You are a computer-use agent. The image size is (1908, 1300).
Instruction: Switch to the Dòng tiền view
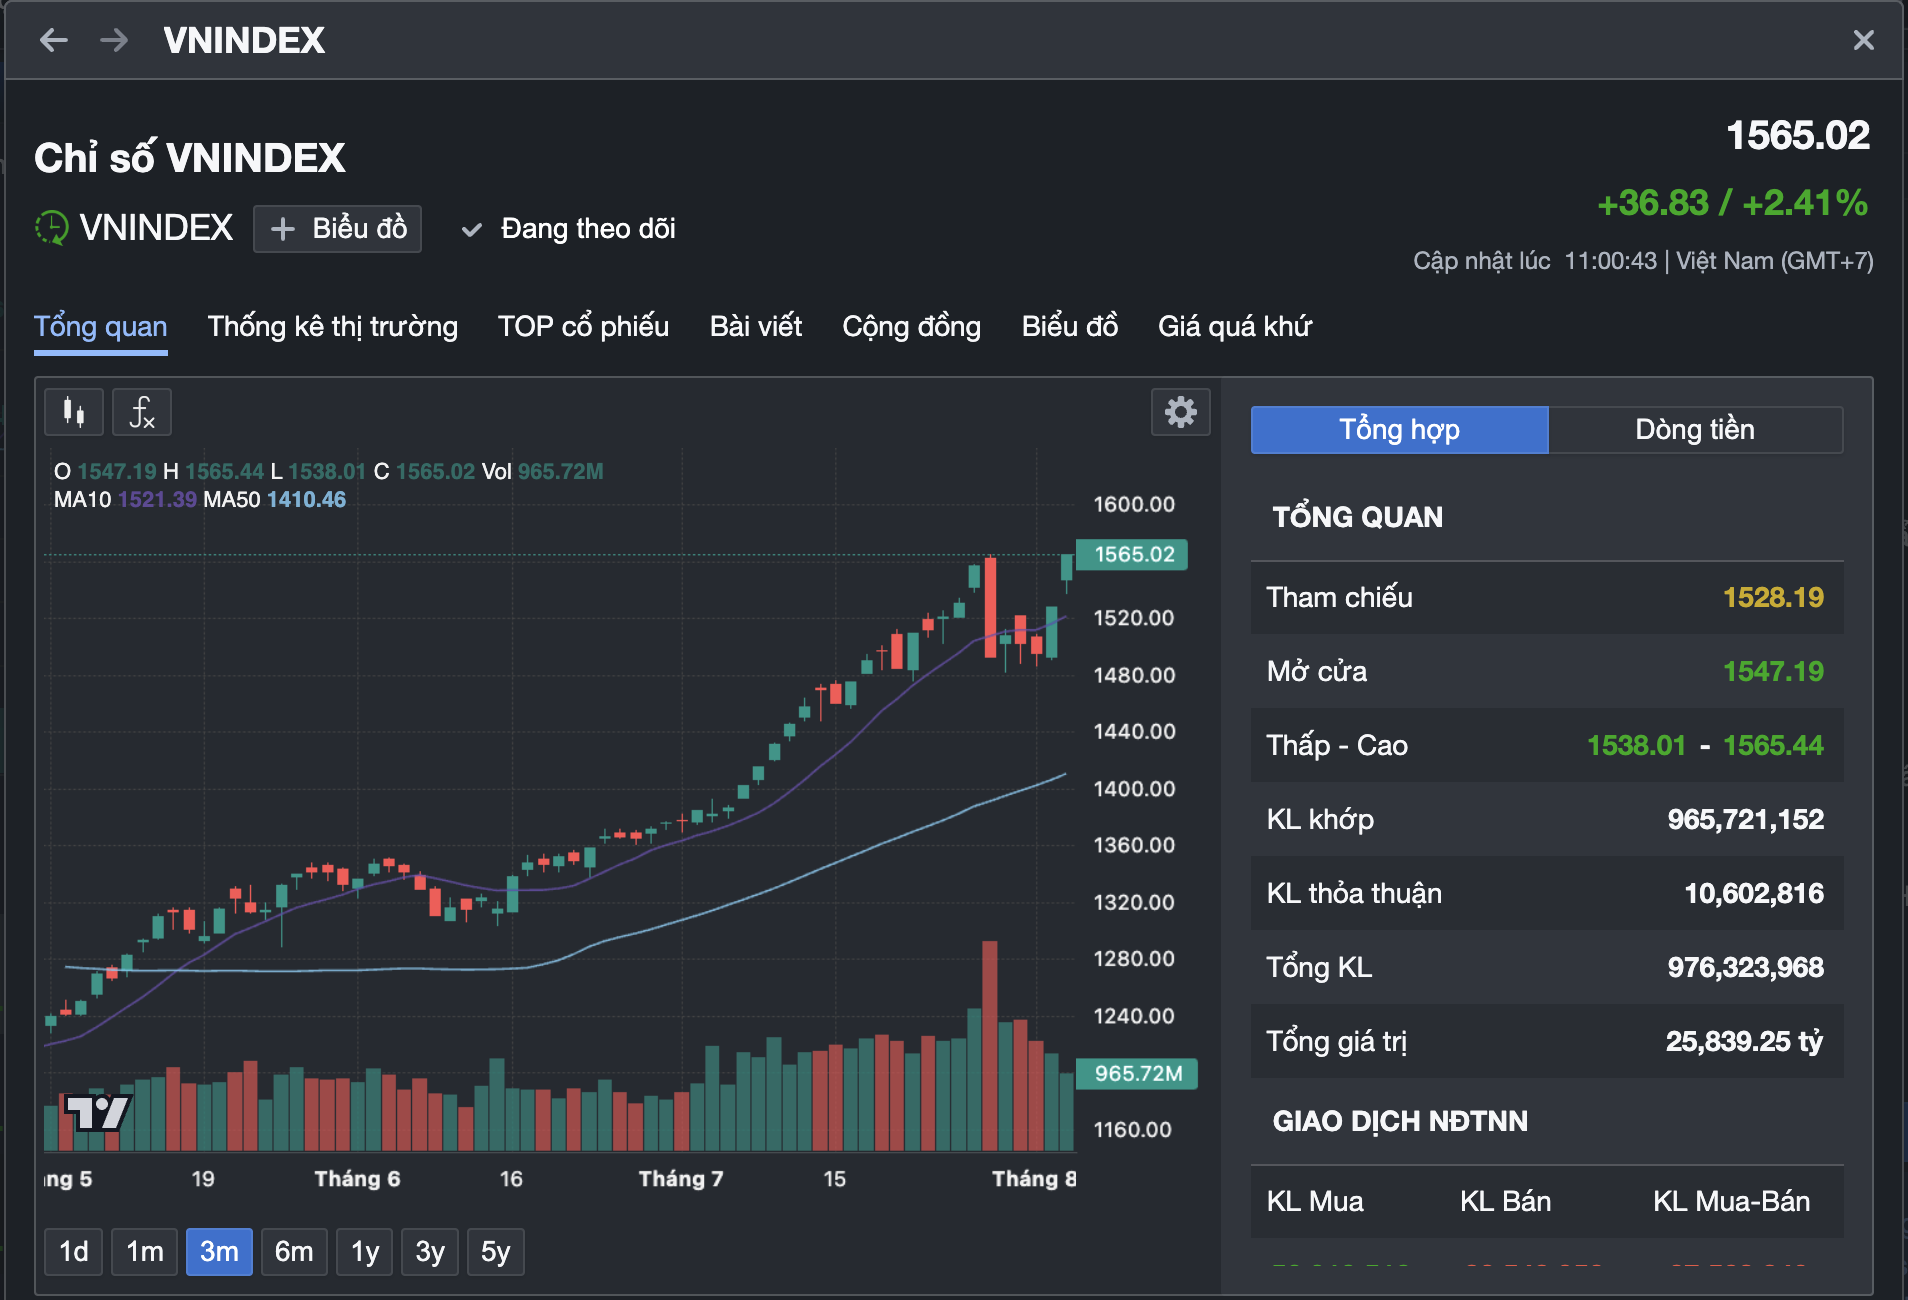[x=1694, y=430]
